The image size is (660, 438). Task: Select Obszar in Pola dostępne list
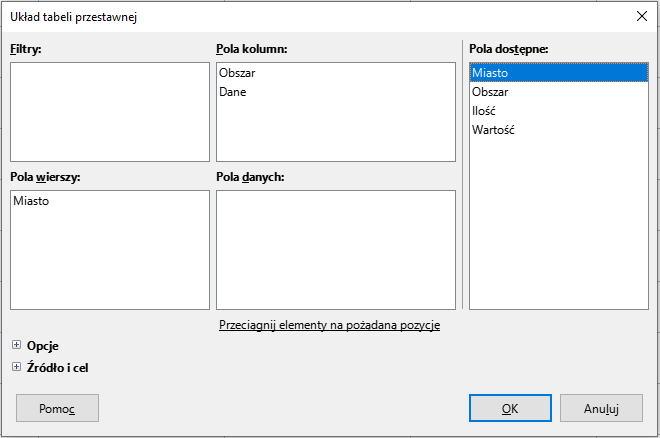coord(490,92)
